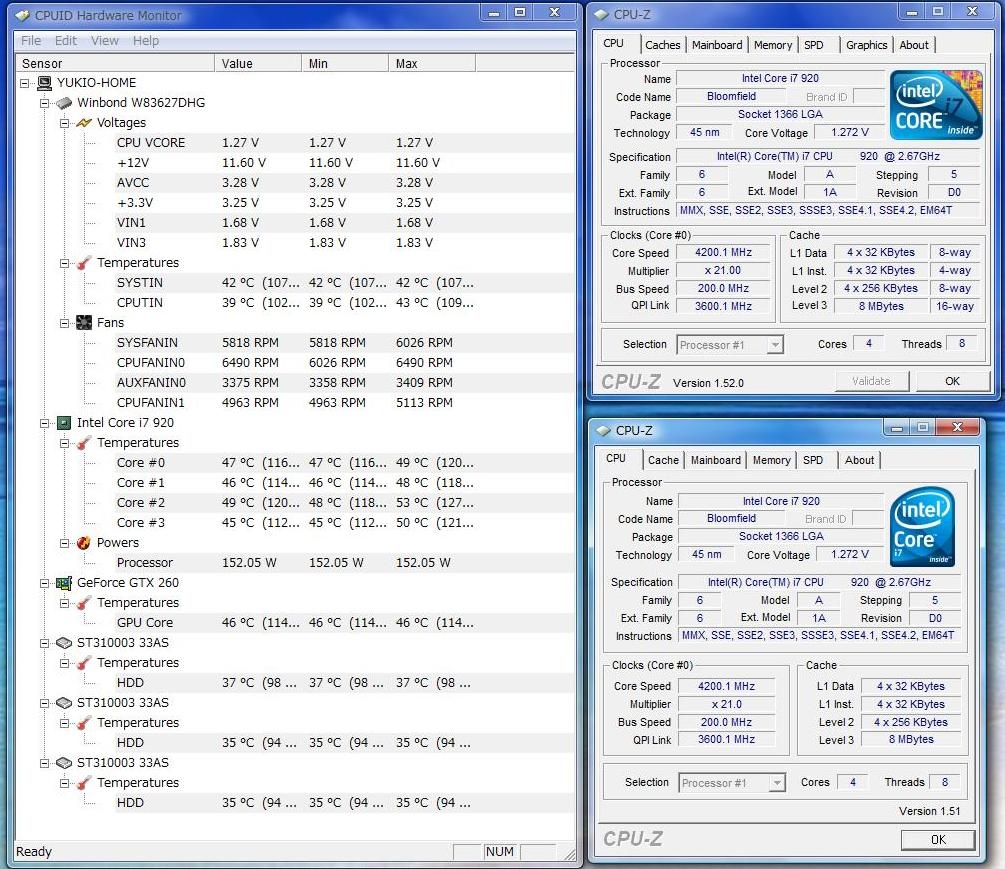Screen dimensions: 1005x869
Task: Collapse the GeForce GTX 260 node
Action: (x=44, y=583)
